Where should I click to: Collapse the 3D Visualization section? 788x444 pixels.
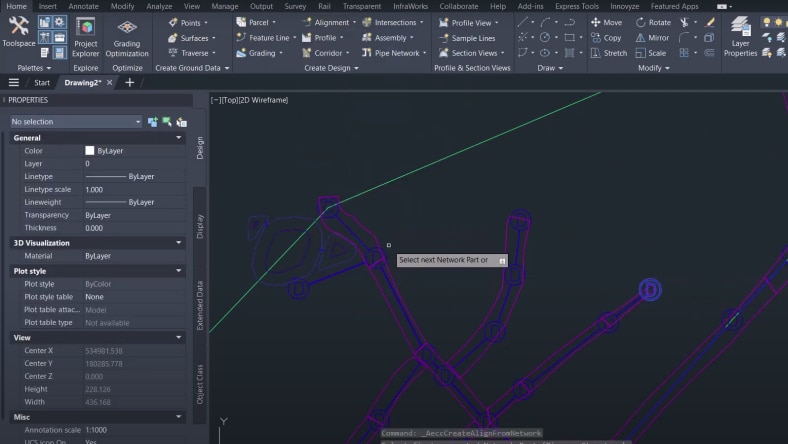pos(178,243)
